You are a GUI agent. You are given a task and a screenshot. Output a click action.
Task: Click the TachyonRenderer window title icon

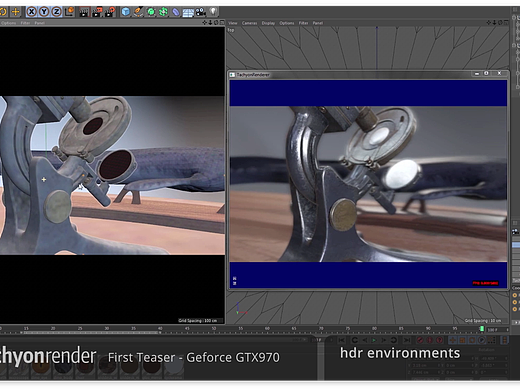[x=232, y=75]
